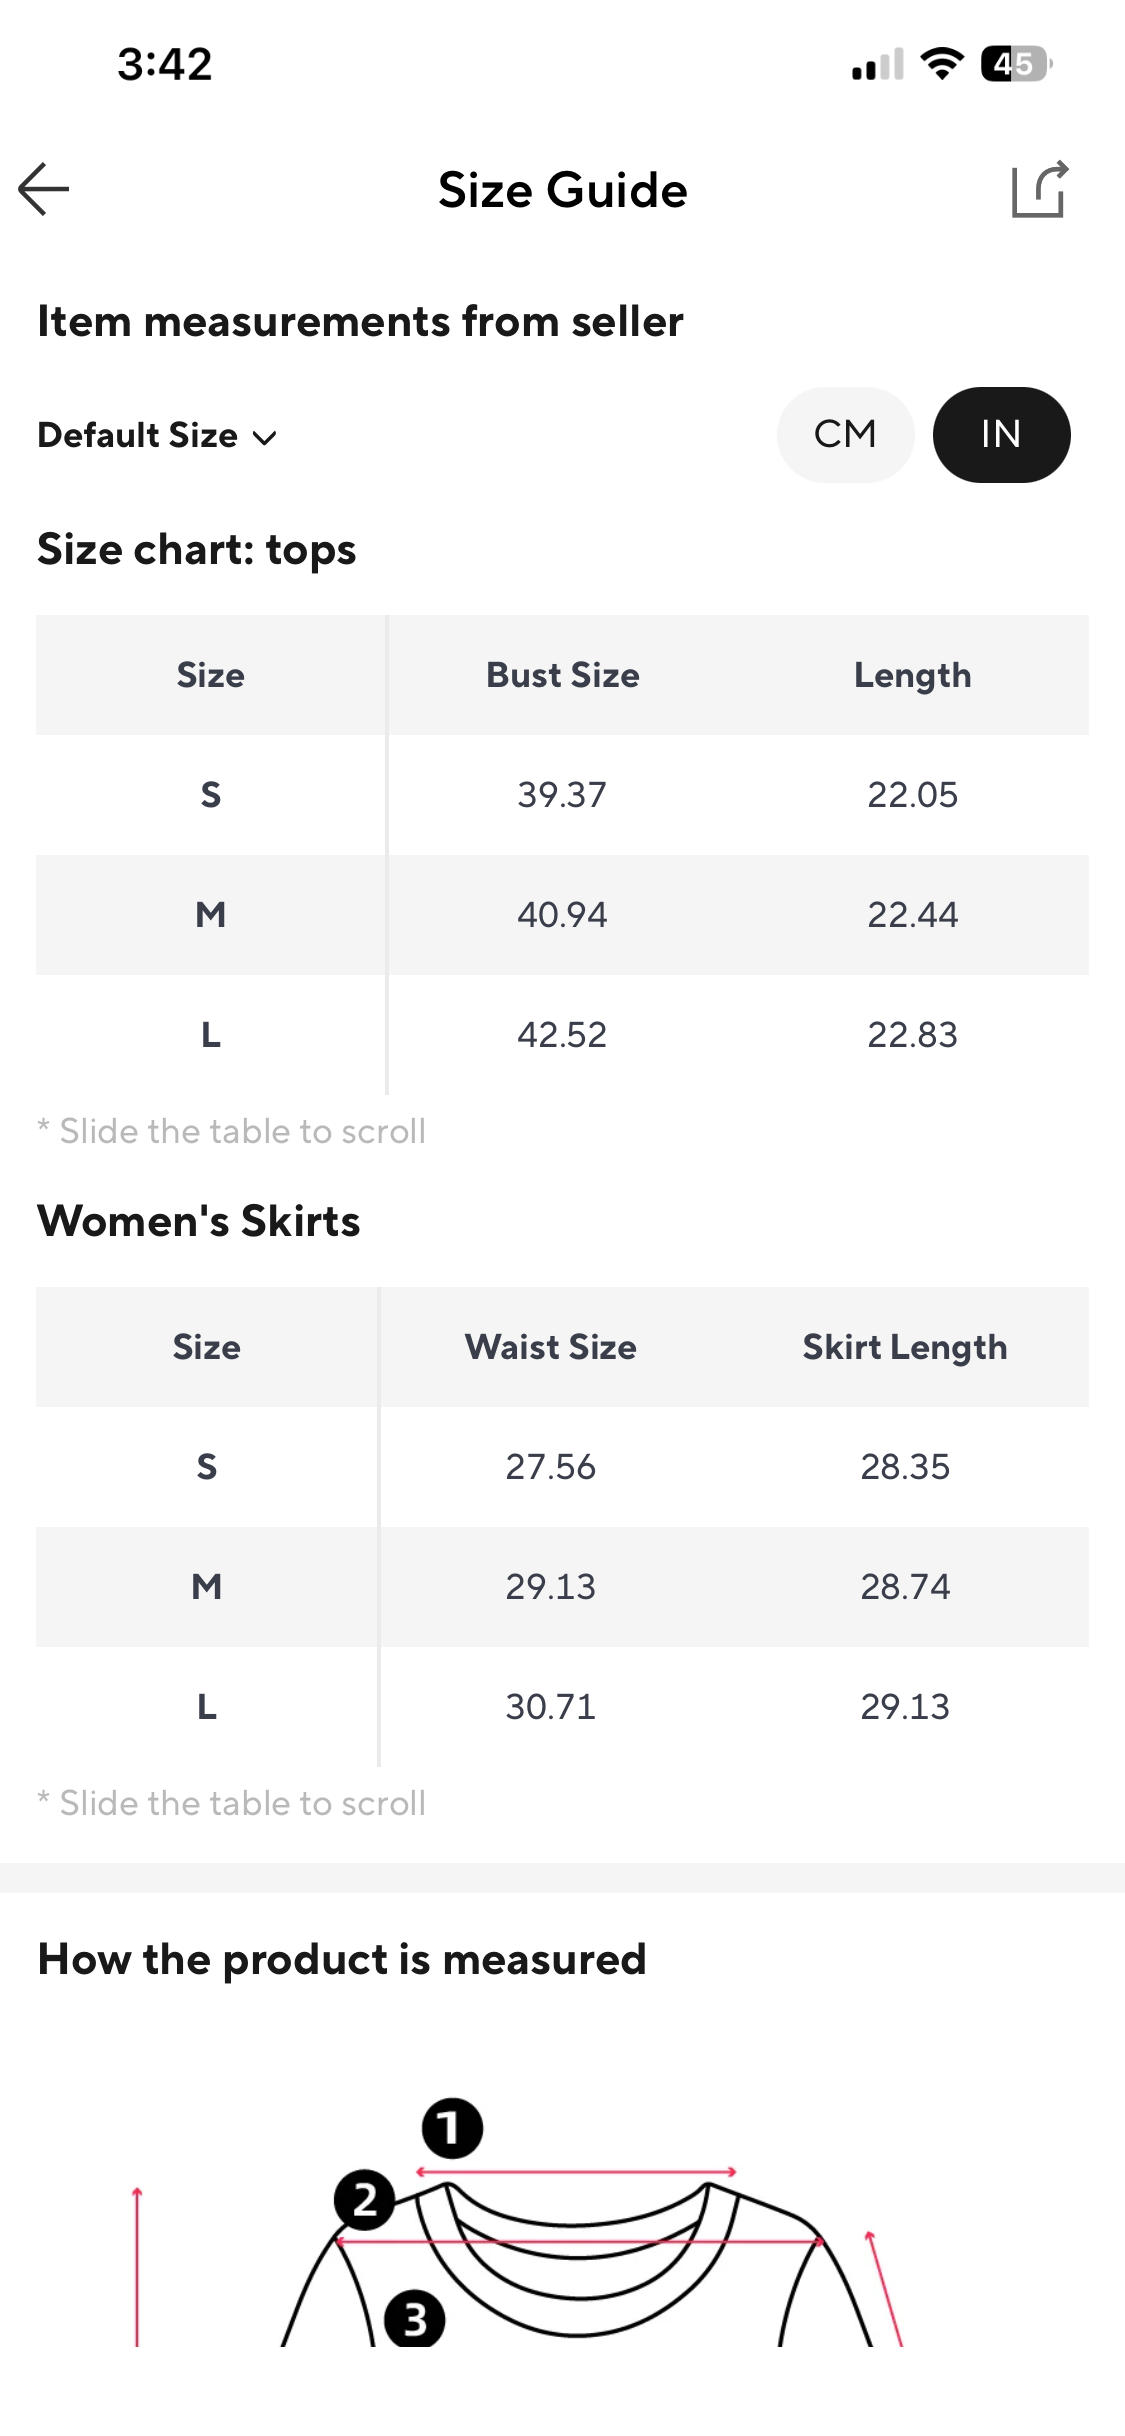The width and height of the screenshot is (1125, 2436).
Task: Tap measurement marker number 3 in diagram
Action: tap(414, 2319)
